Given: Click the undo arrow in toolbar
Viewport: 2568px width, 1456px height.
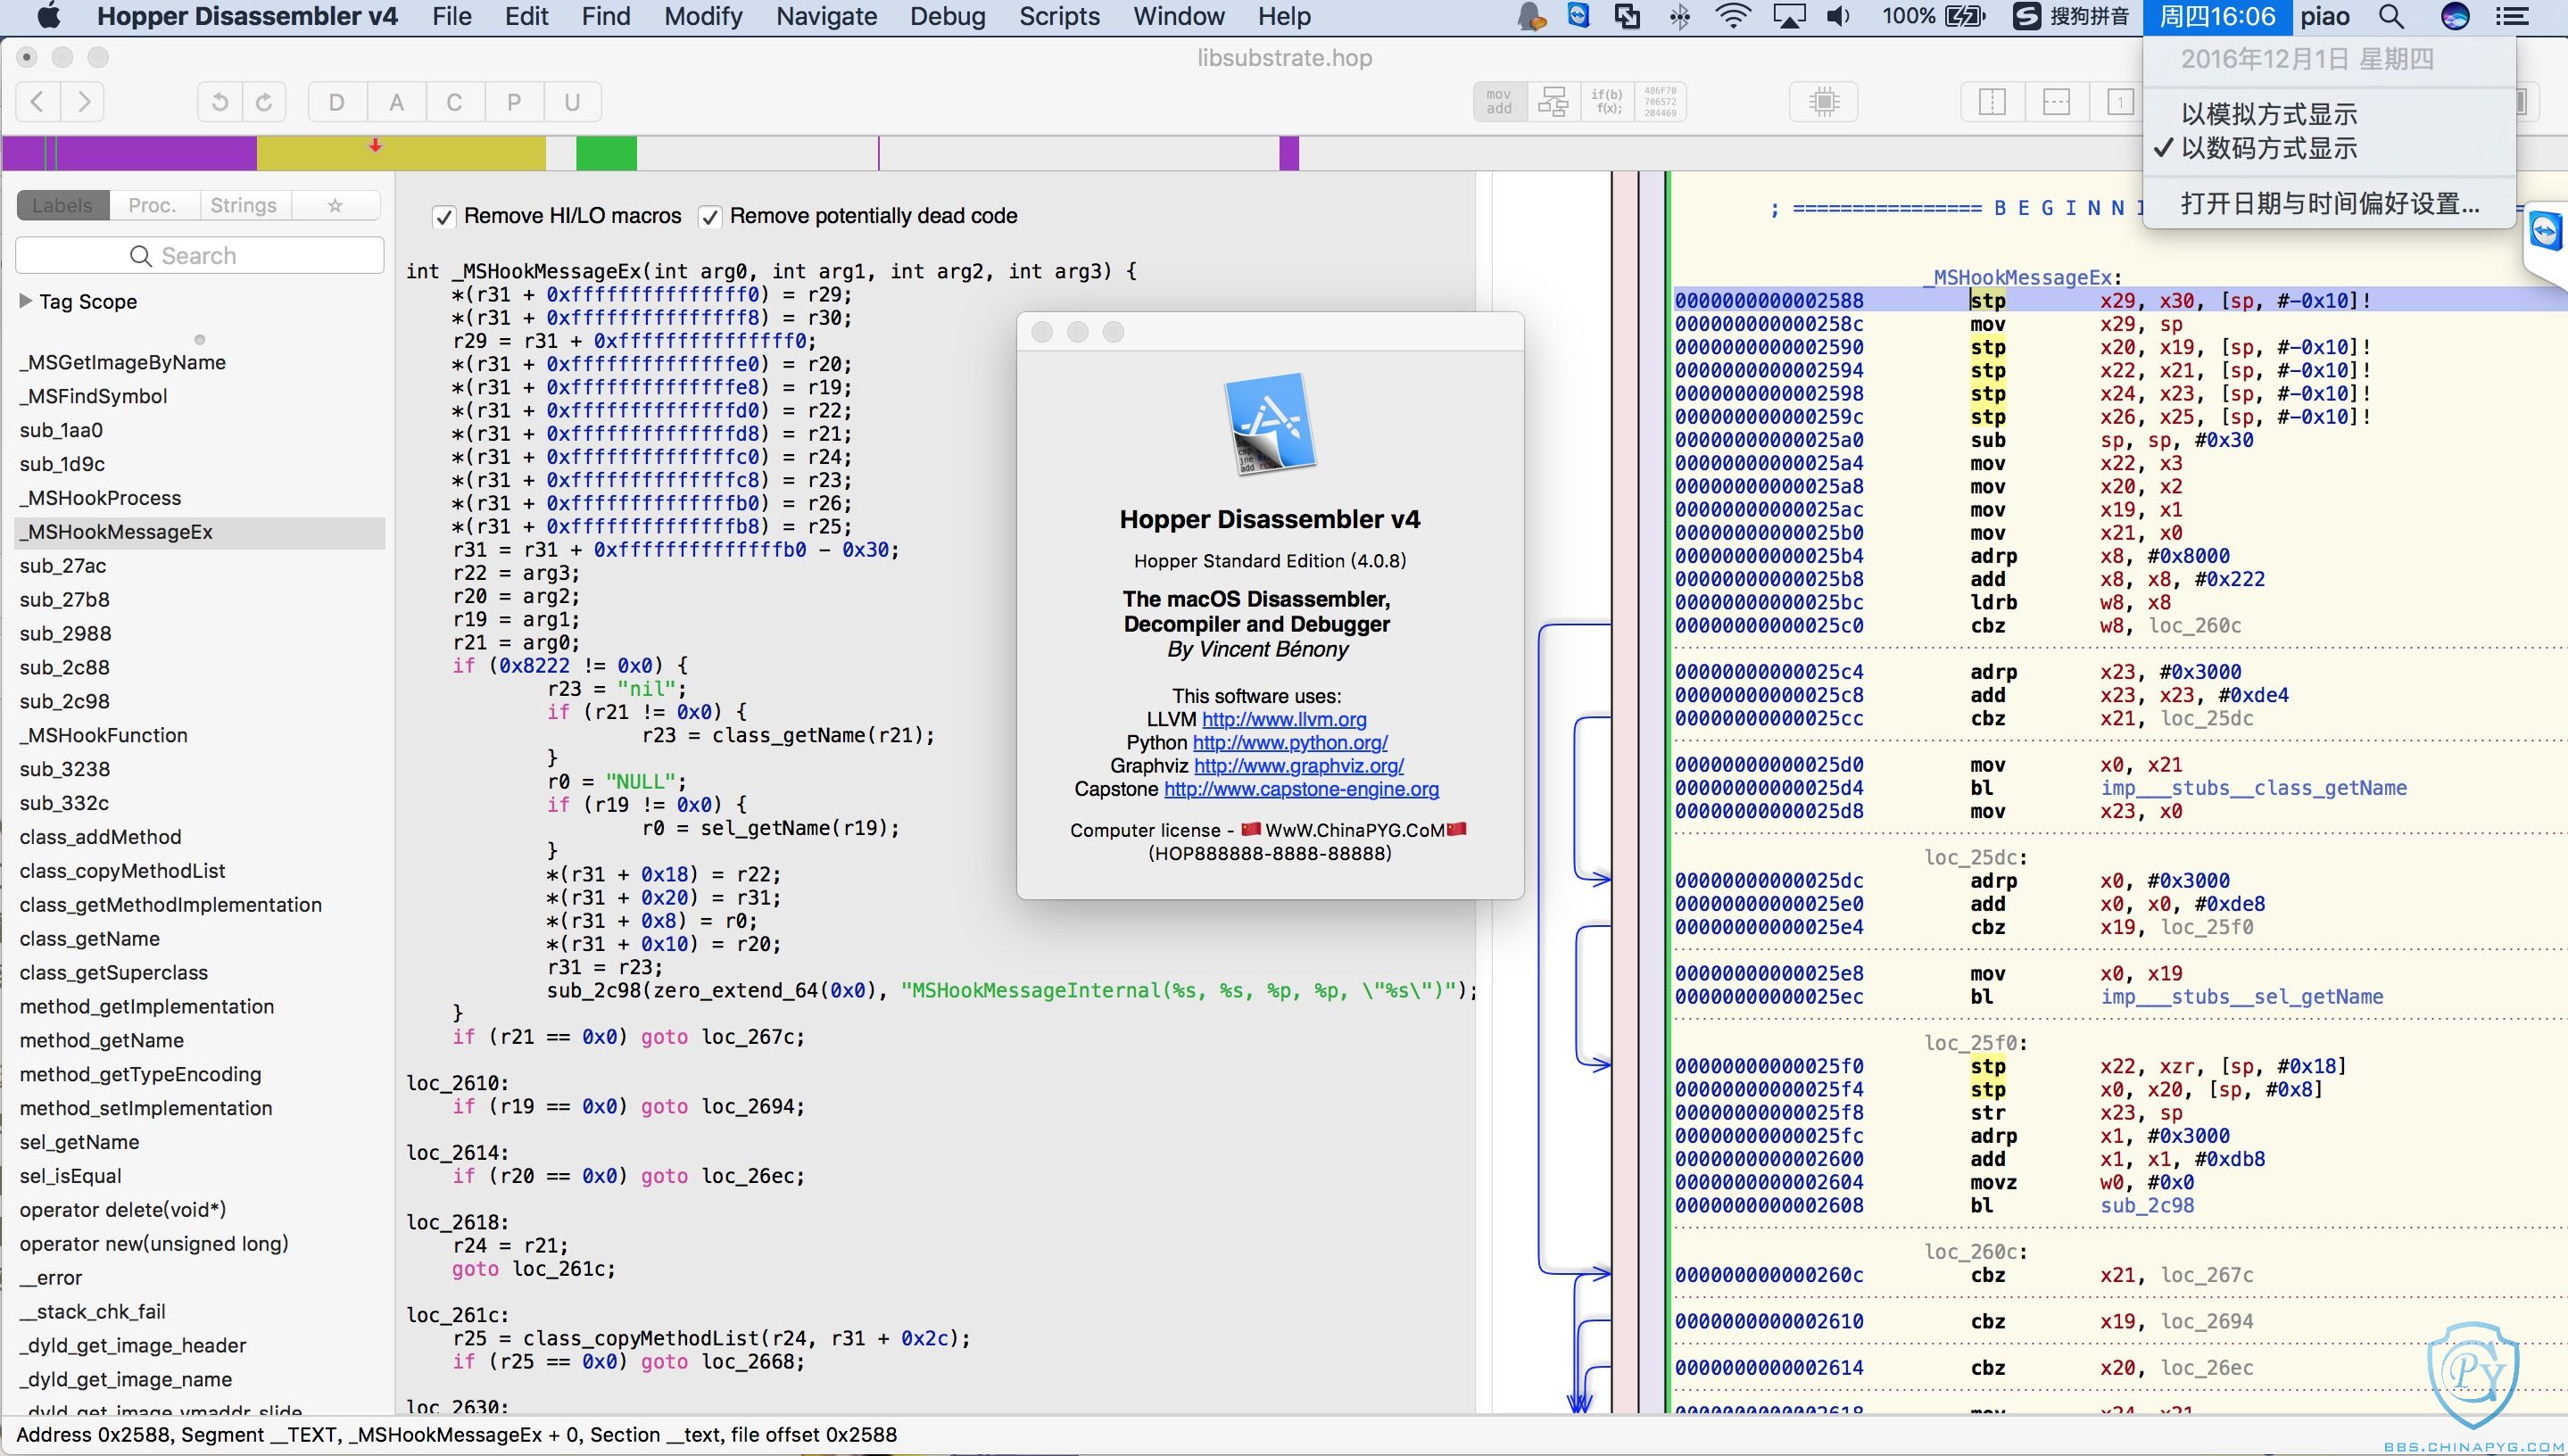Looking at the screenshot, I should coord(220,102).
